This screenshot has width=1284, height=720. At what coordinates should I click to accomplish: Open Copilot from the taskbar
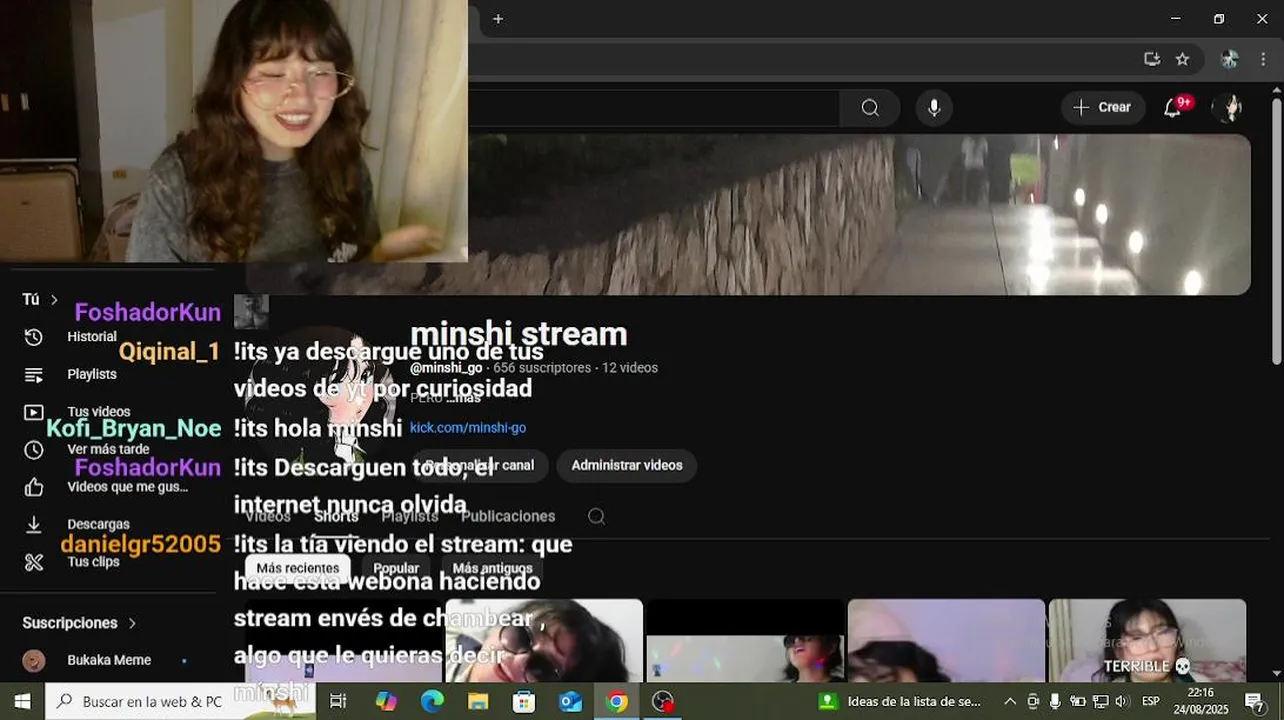click(x=386, y=701)
